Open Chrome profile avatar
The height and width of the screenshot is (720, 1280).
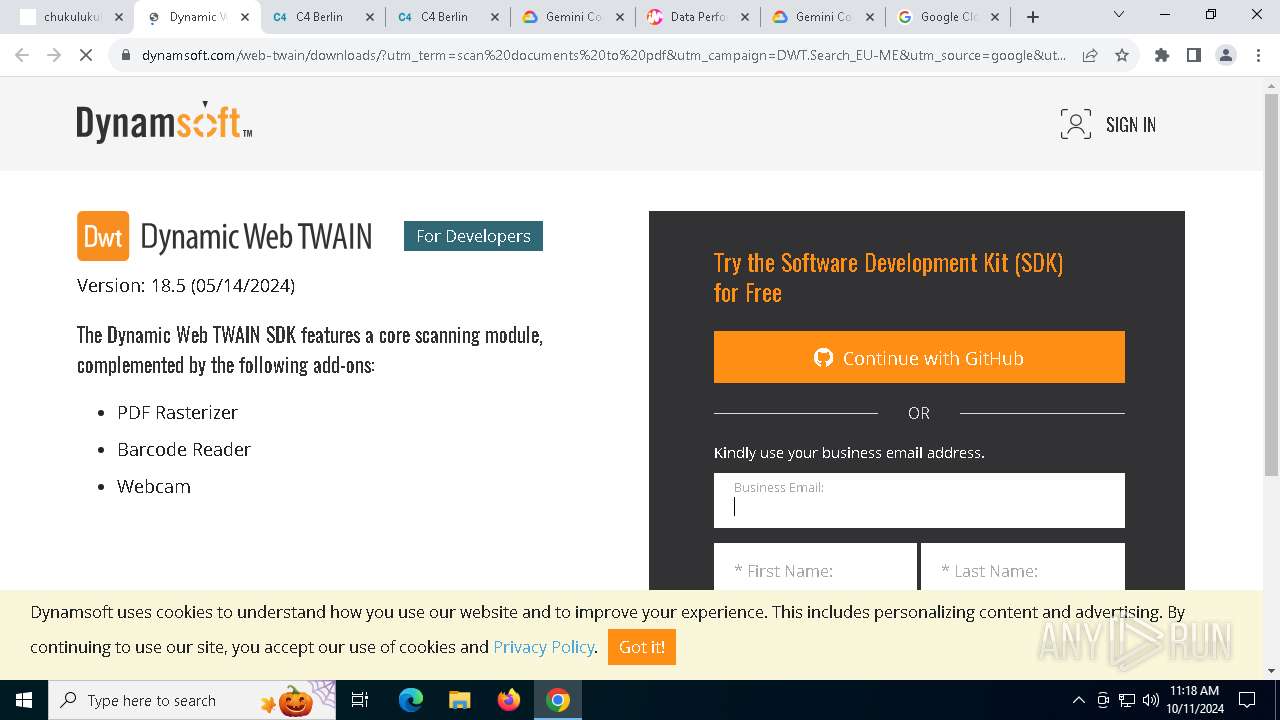coord(1226,55)
